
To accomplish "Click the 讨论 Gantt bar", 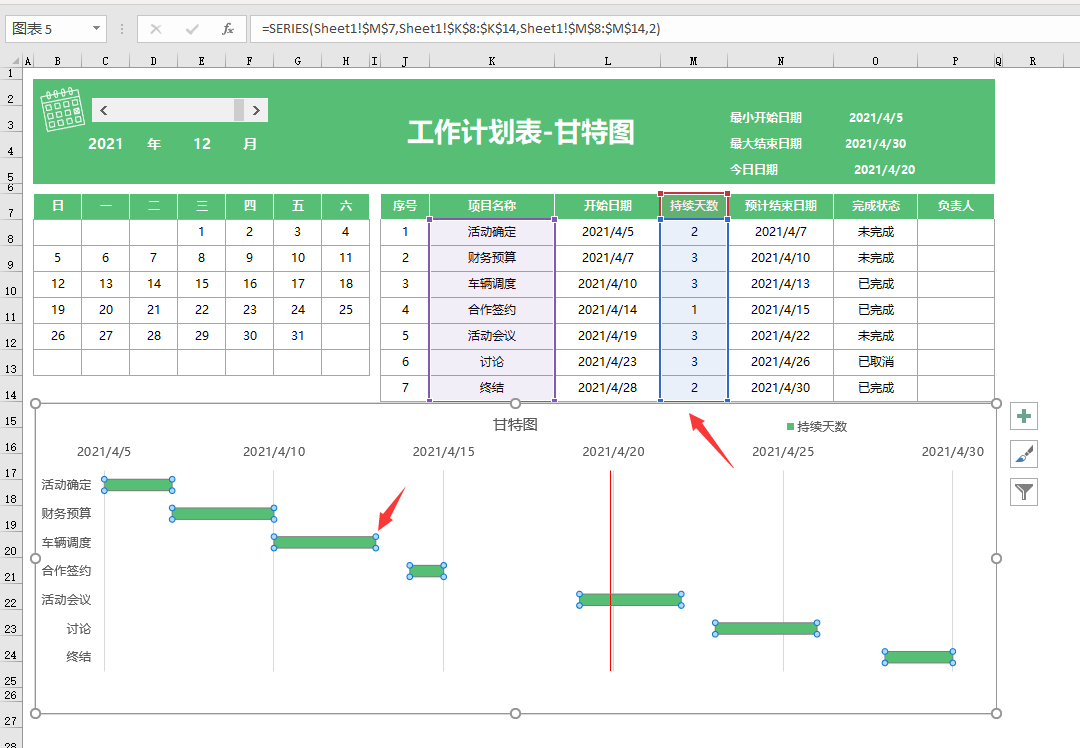I will click(x=766, y=628).
